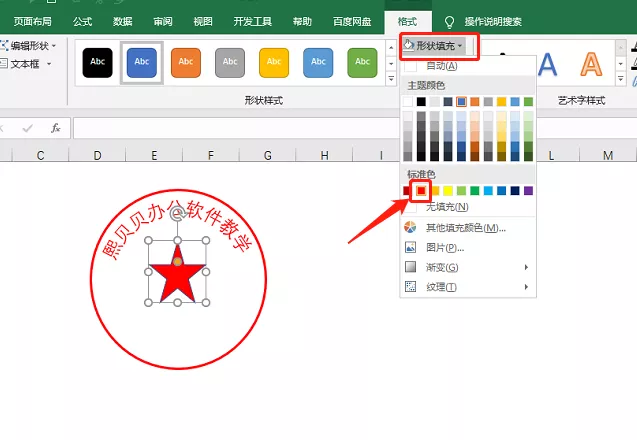
Task: Select the green Abc shape style
Action: pos(362,63)
